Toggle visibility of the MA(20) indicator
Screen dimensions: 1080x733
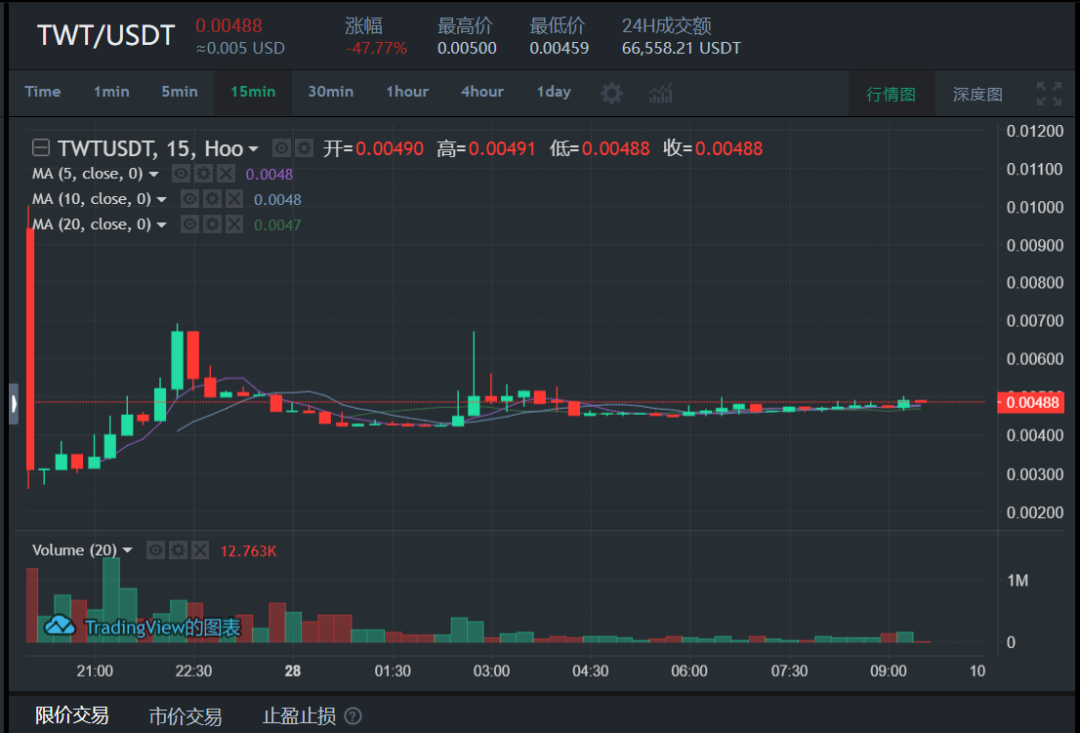click(x=190, y=224)
